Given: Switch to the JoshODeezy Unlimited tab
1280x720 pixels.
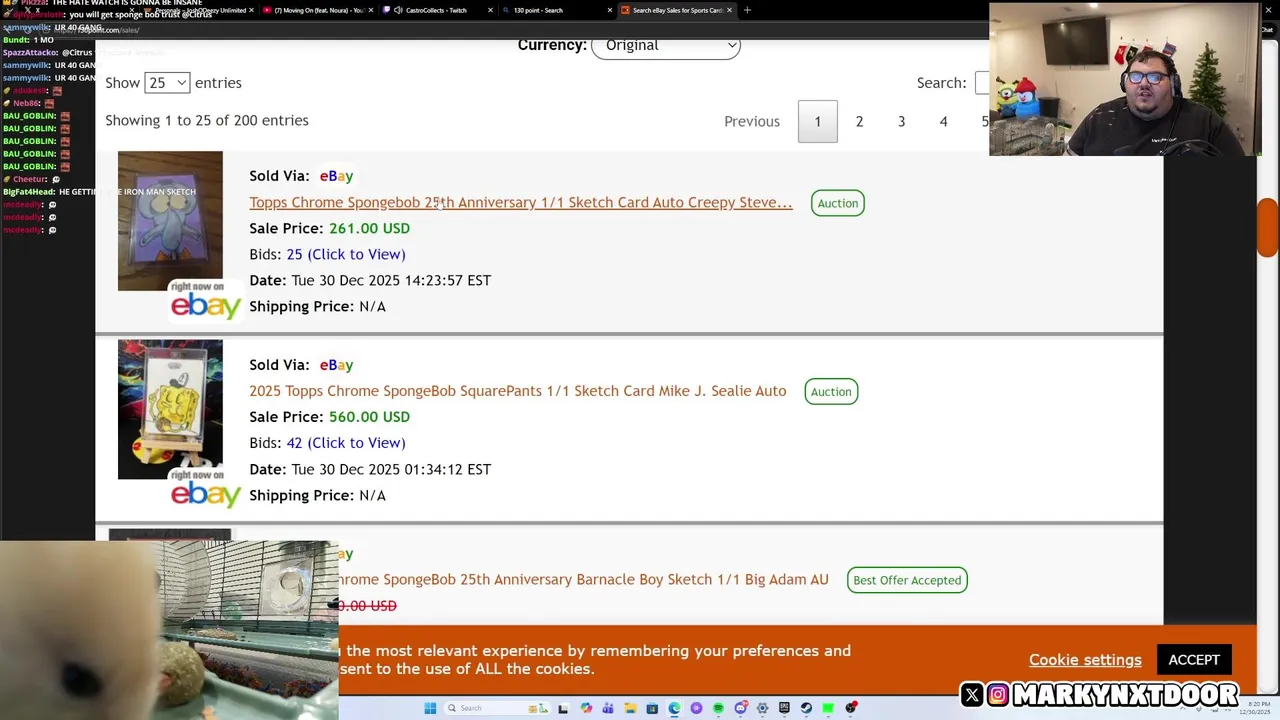Looking at the screenshot, I should tap(200, 10).
